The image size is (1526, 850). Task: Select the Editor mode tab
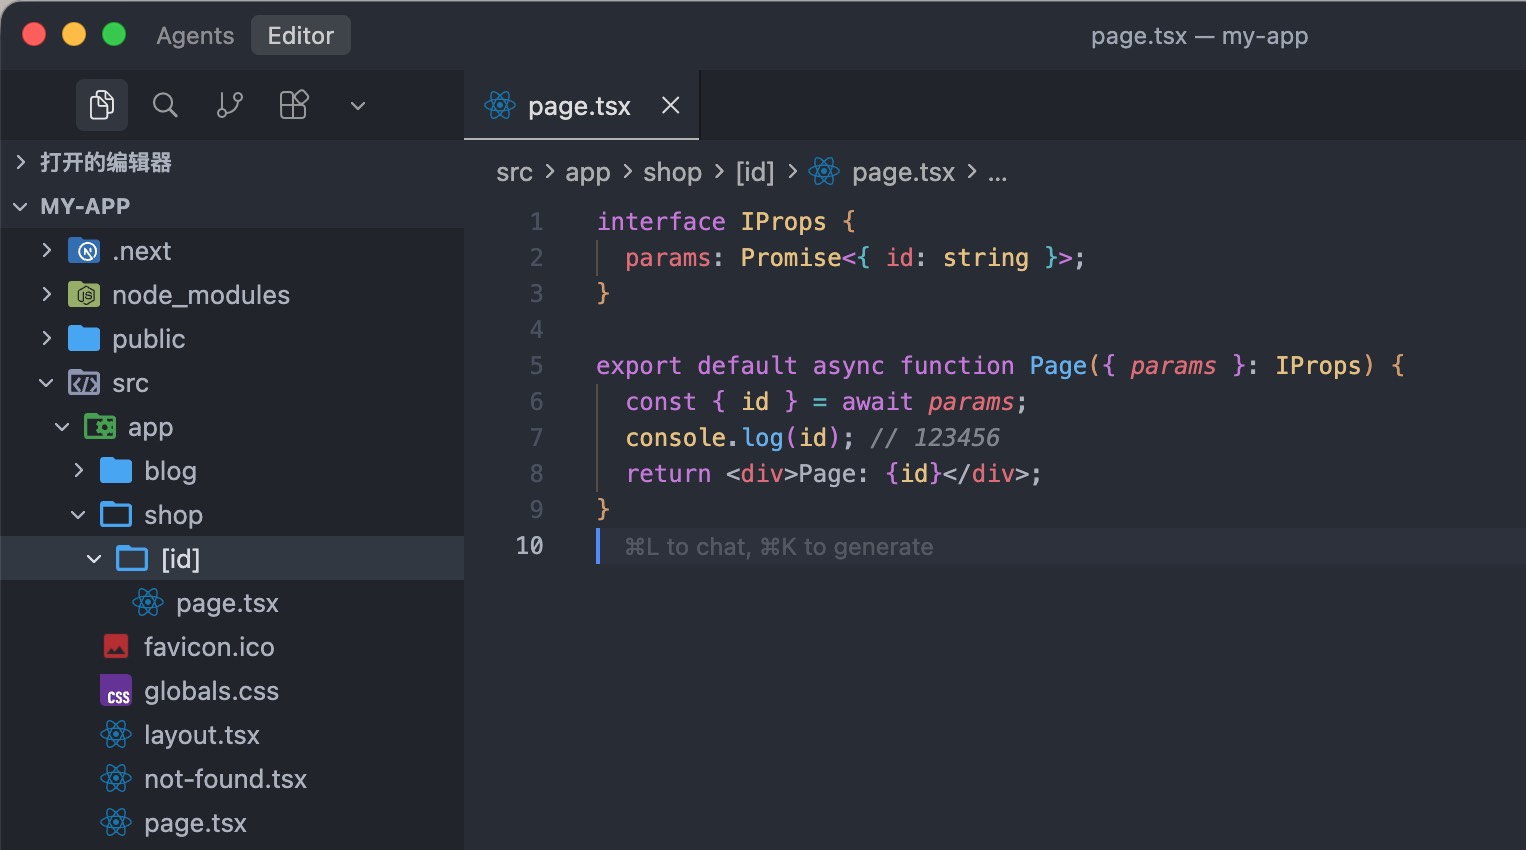tap(300, 36)
